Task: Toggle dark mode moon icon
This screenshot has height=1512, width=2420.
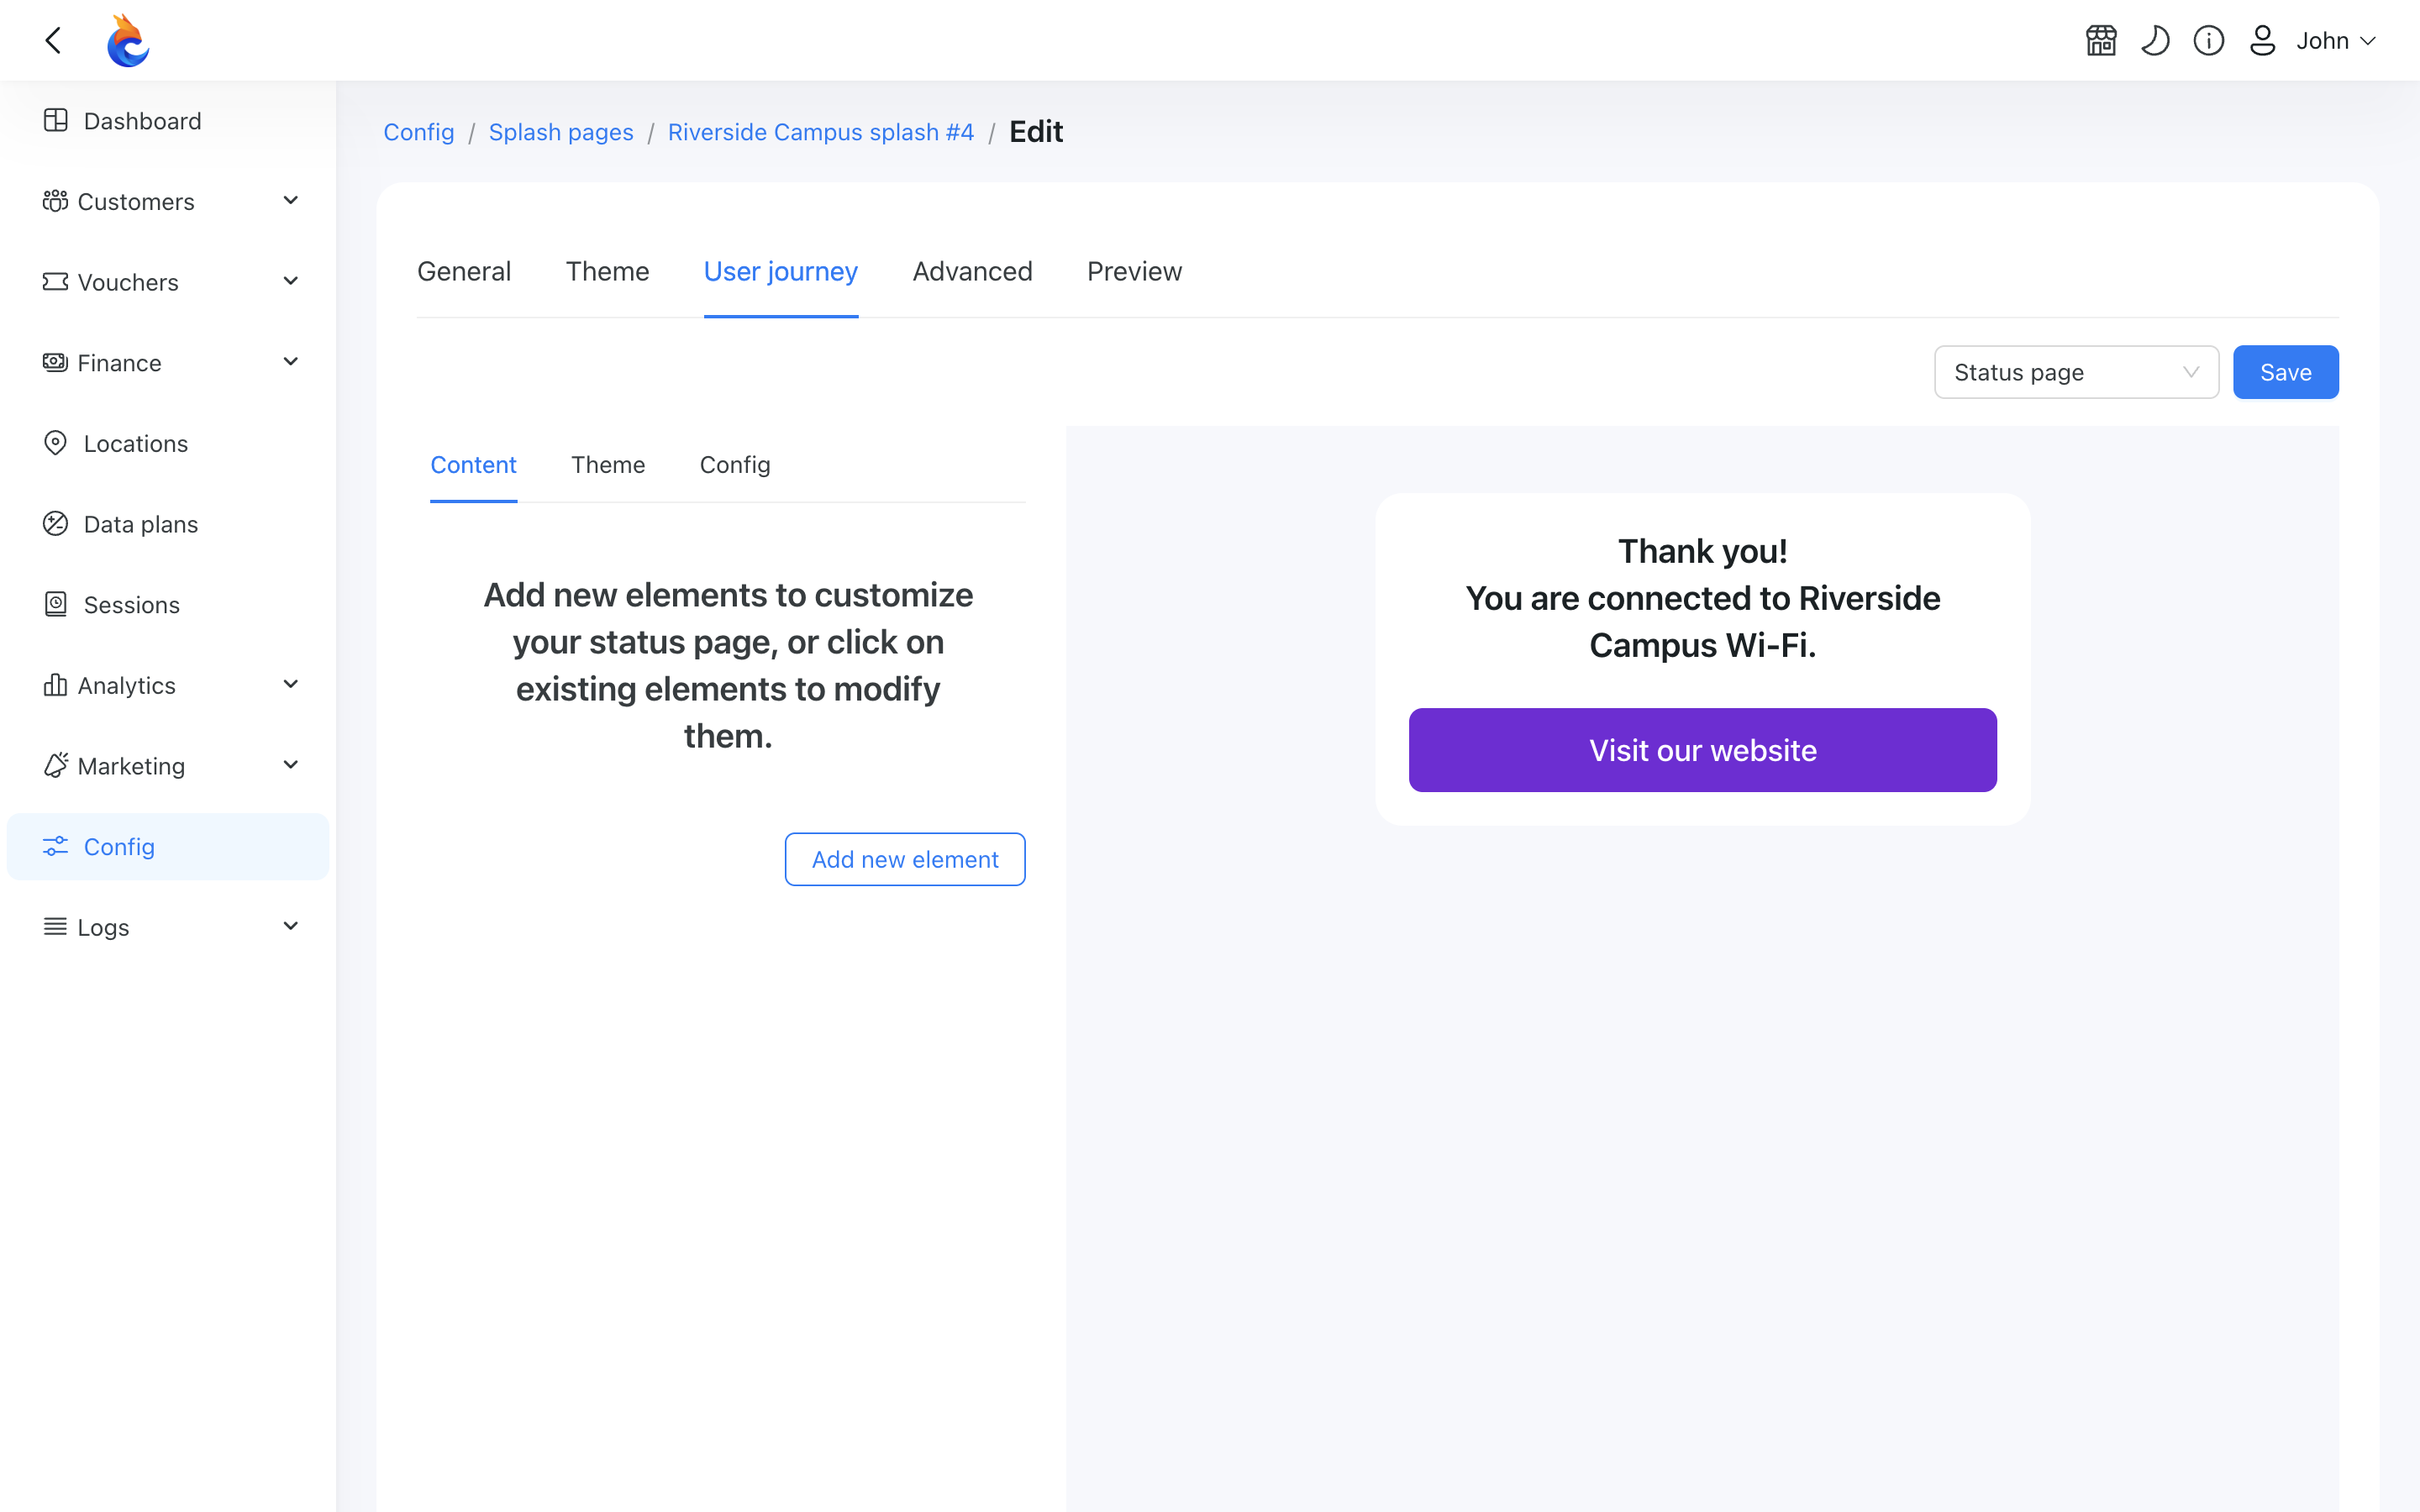Action: click(2155, 40)
